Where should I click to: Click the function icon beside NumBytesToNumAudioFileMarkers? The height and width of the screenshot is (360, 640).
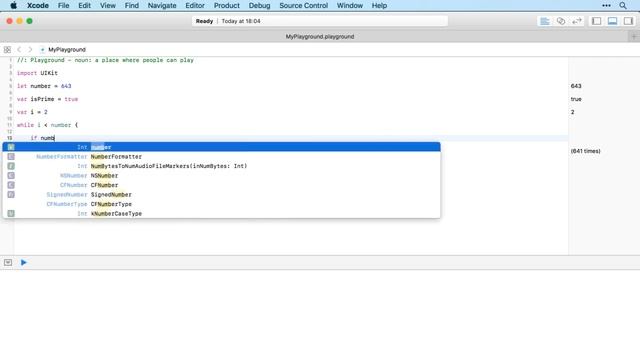pyautogui.click(x=11, y=166)
